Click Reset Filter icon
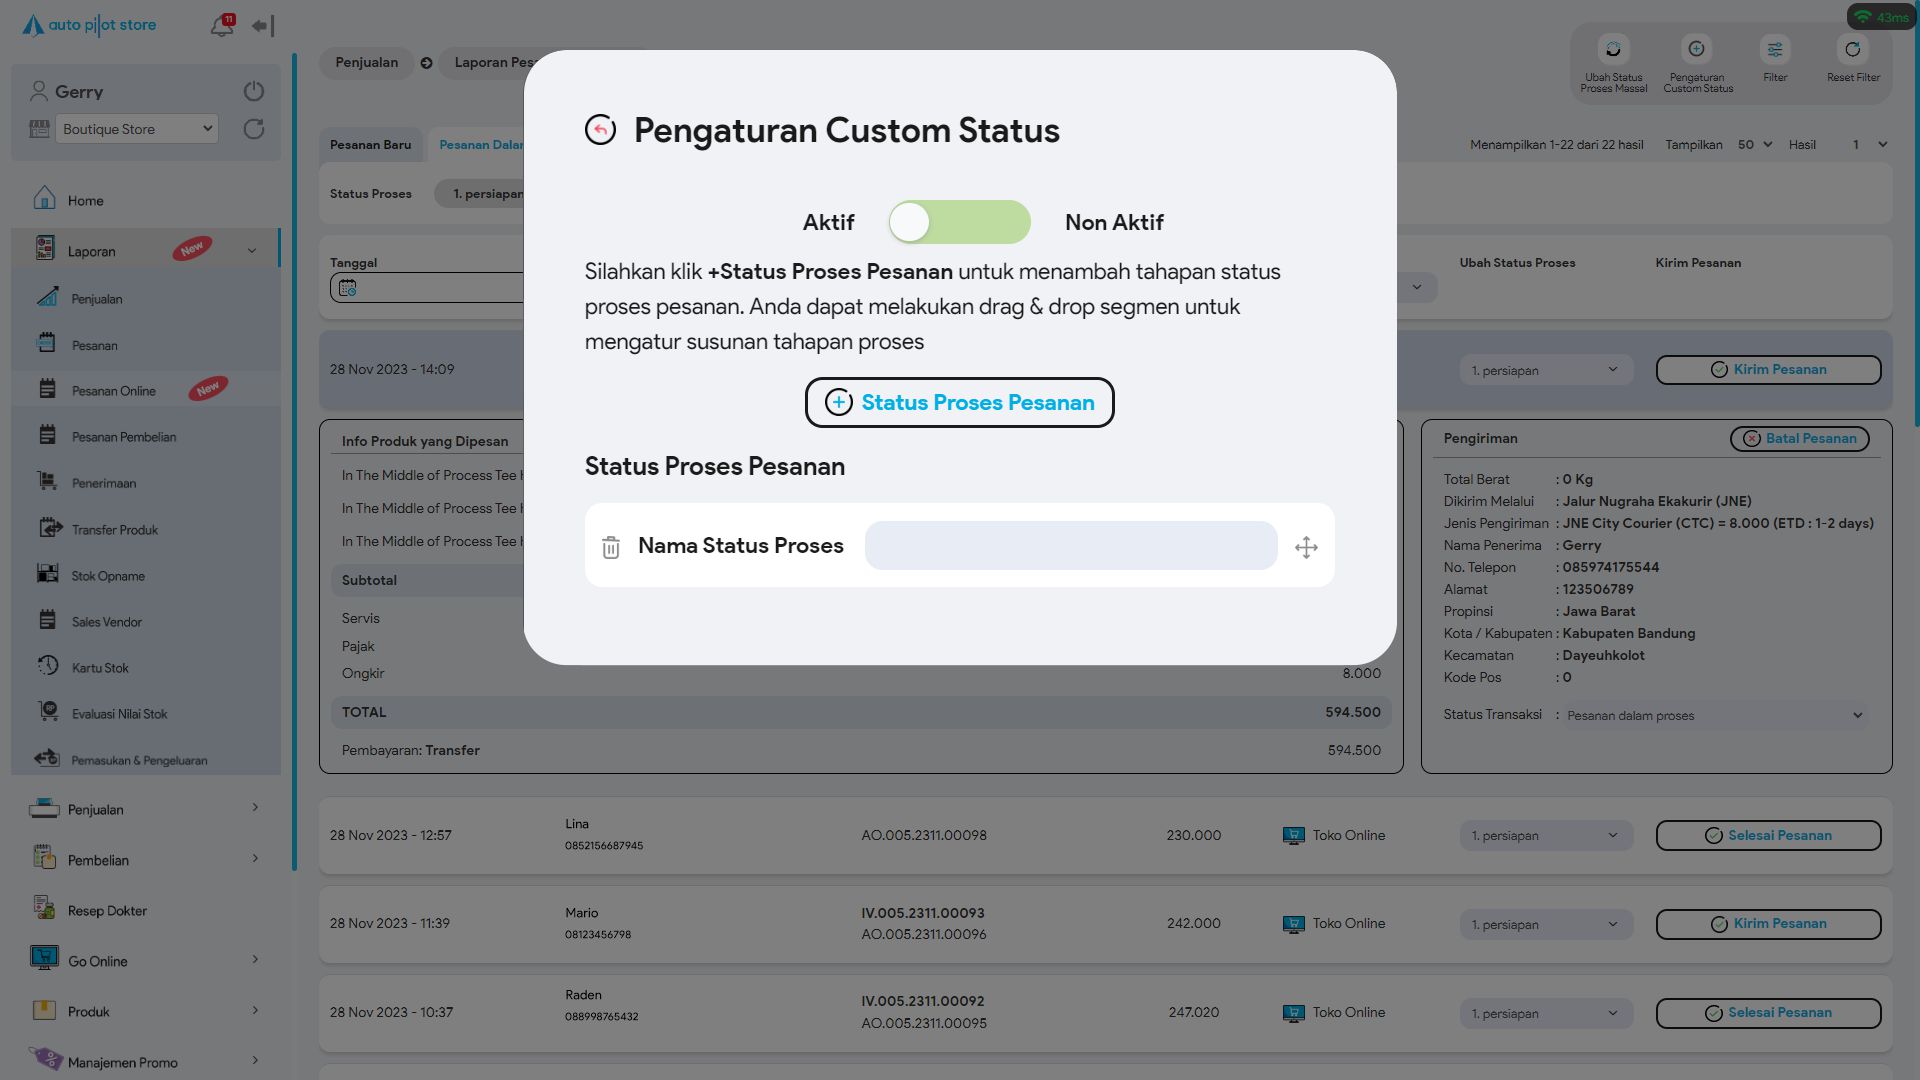Image resolution: width=1920 pixels, height=1080 pixels. point(1853,50)
